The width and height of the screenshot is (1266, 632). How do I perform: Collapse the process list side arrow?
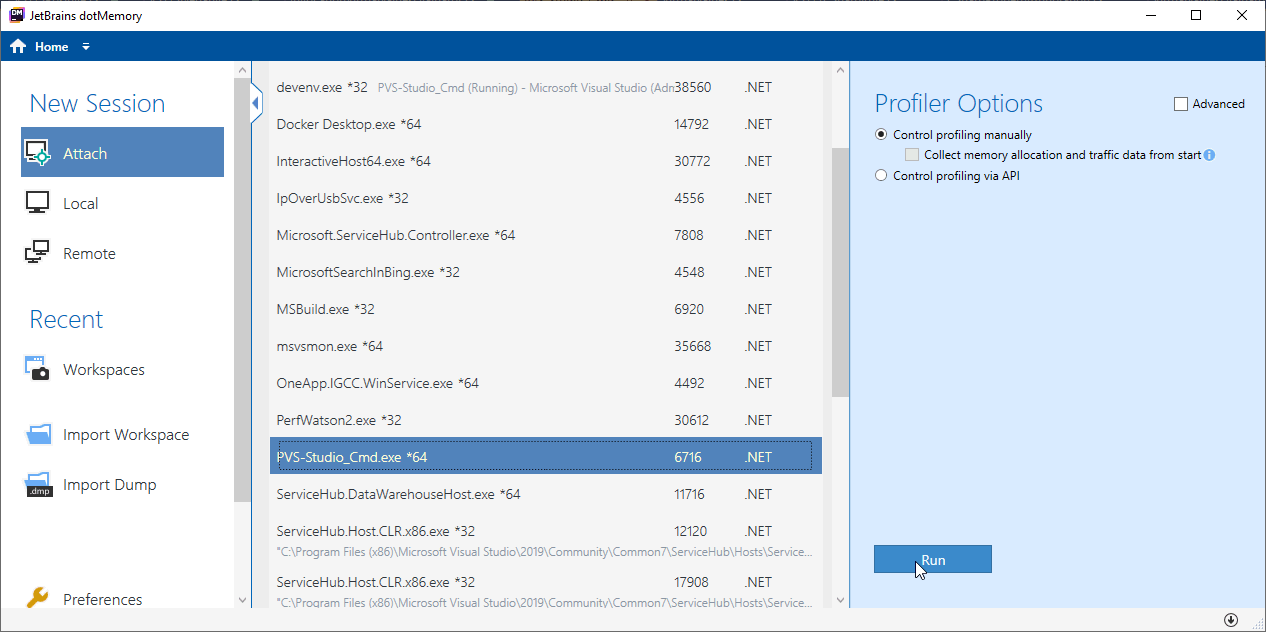pos(255,103)
